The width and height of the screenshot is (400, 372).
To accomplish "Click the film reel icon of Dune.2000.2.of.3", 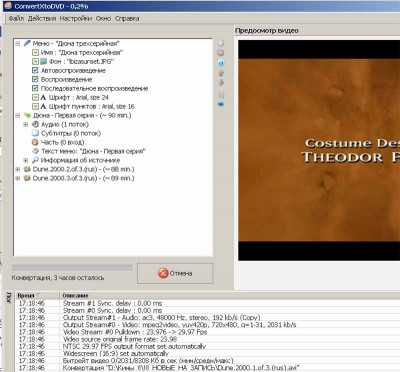I will click(x=27, y=169).
